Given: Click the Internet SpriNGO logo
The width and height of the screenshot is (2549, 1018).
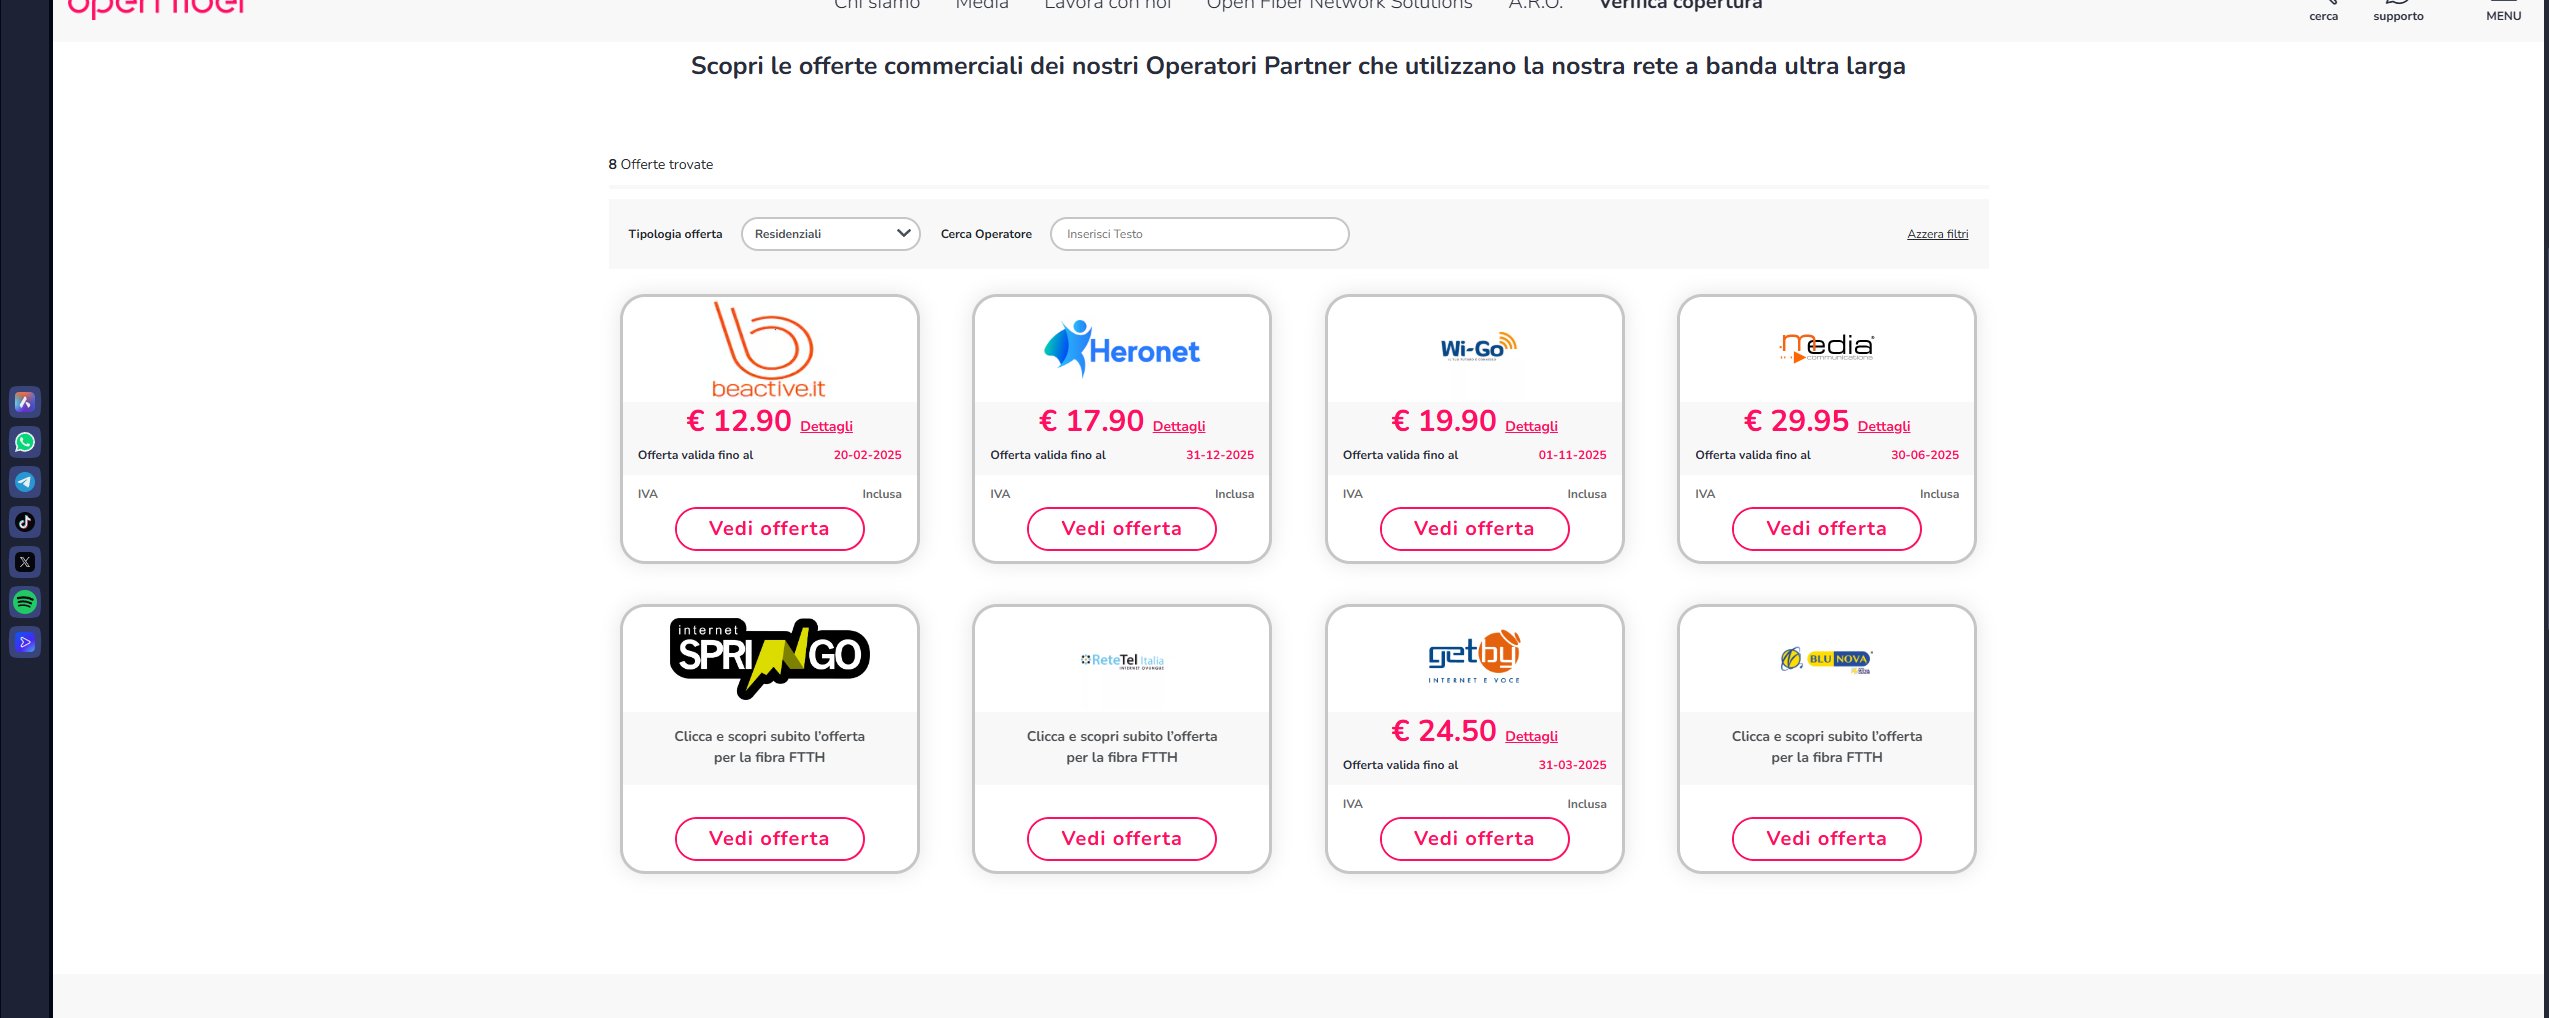Looking at the screenshot, I should click(769, 657).
